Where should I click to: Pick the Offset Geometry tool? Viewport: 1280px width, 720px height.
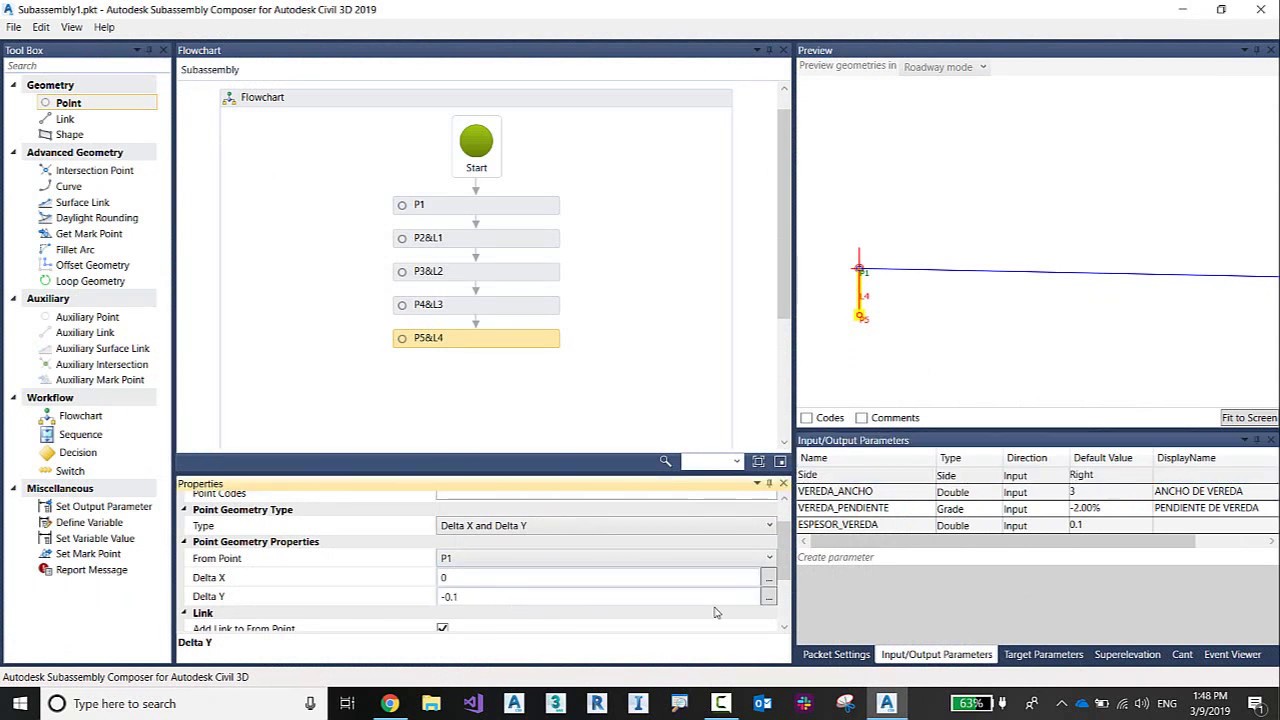coord(92,265)
